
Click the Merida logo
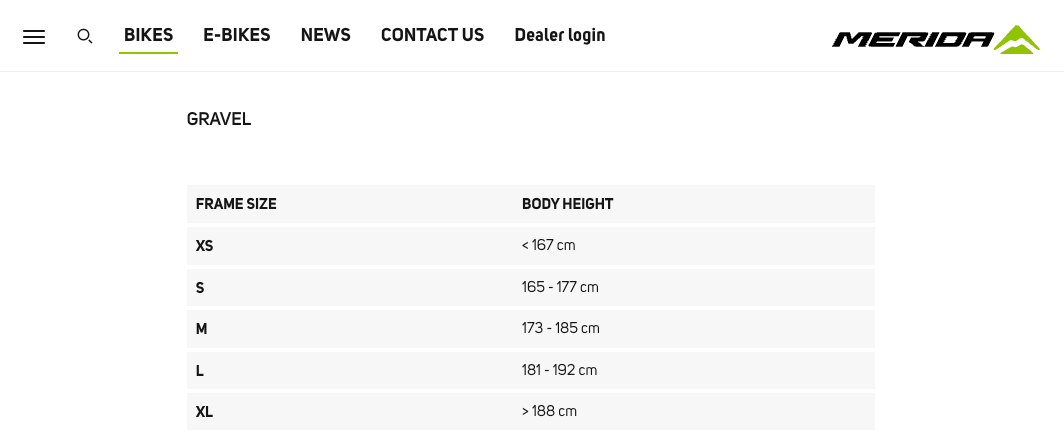point(936,39)
